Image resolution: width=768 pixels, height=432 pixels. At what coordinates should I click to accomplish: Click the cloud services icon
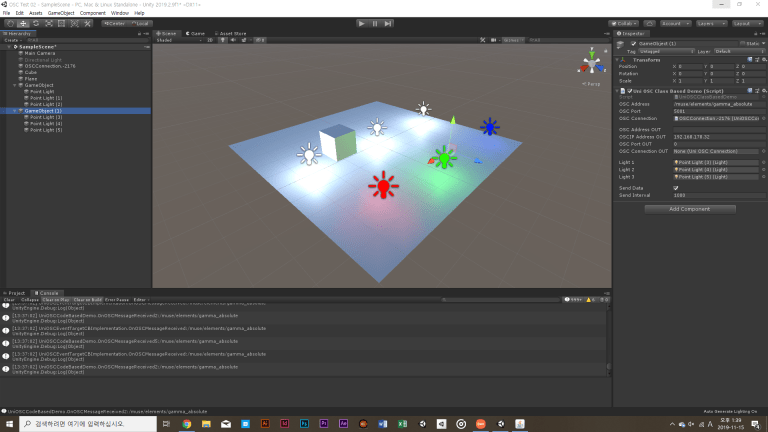(x=652, y=22)
